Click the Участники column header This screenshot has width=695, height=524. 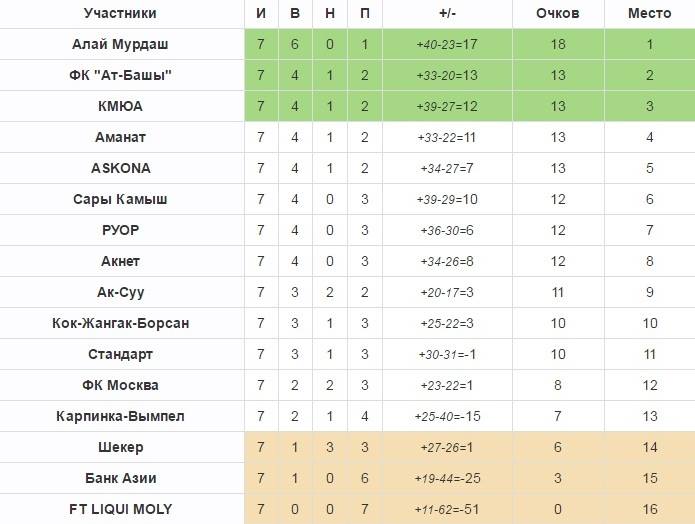(x=120, y=13)
